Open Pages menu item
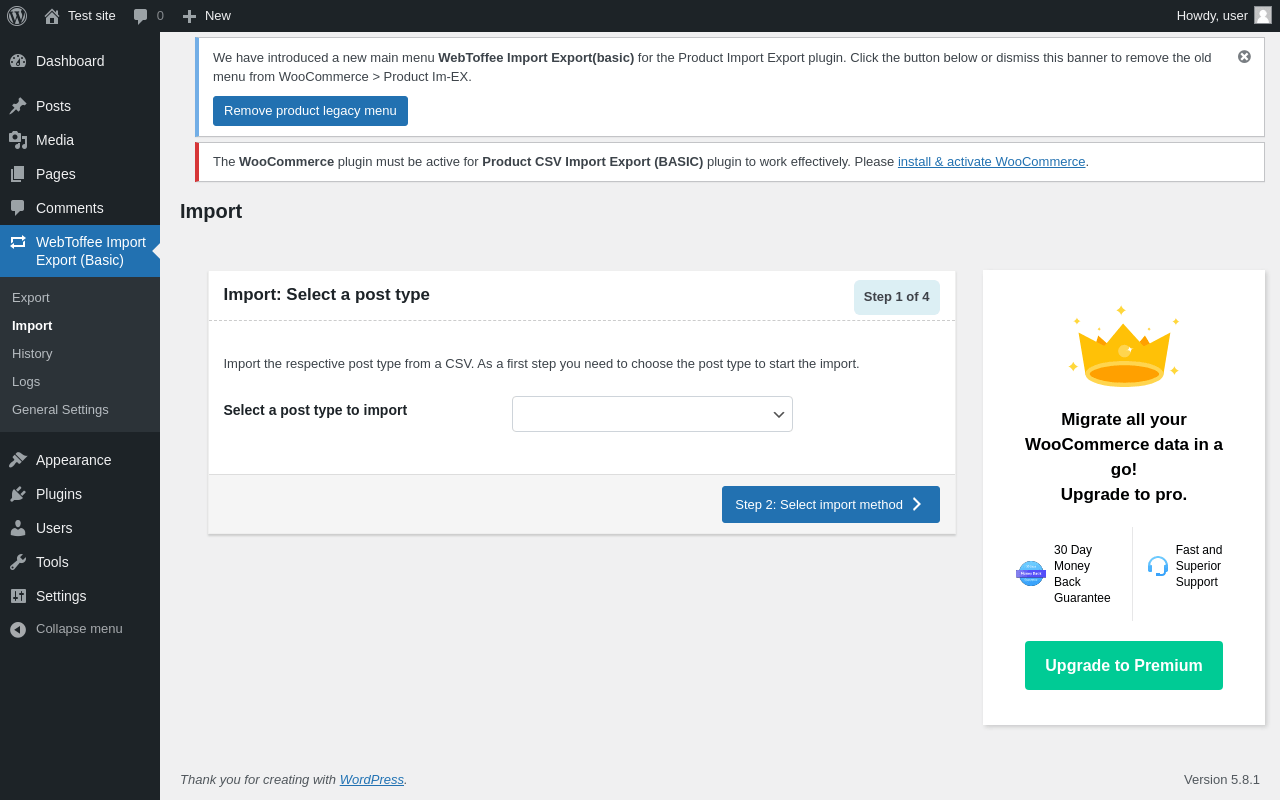The height and width of the screenshot is (800, 1280). tap(80, 174)
